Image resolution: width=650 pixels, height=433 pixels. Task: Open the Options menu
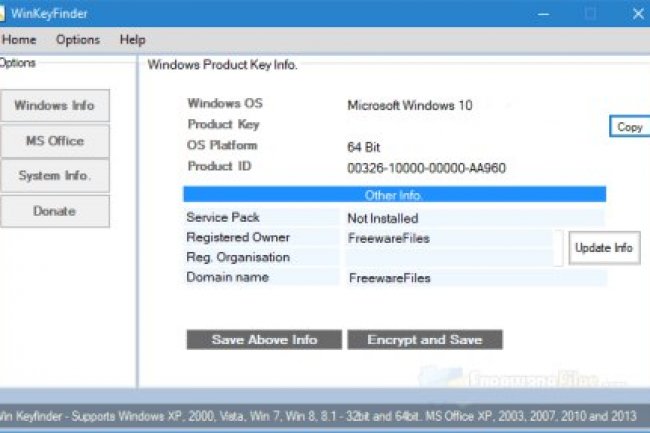[77, 40]
